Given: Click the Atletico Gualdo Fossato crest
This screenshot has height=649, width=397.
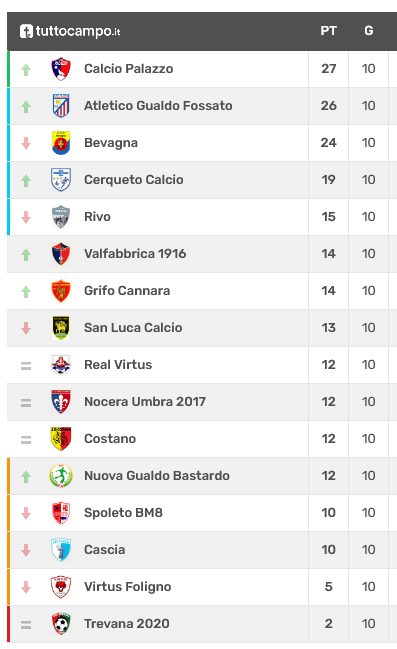Looking at the screenshot, I should (61, 106).
